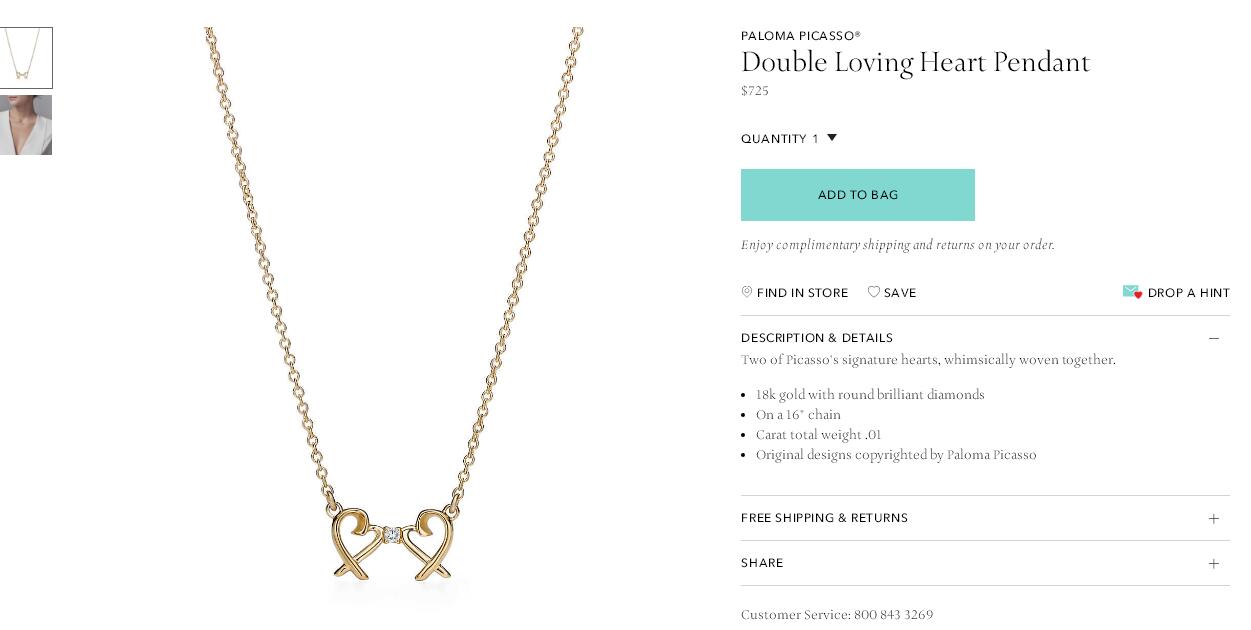Screen dimensions: 1251x630
Task: Click the Drop a Hint envelope icon
Action: (1132, 292)
